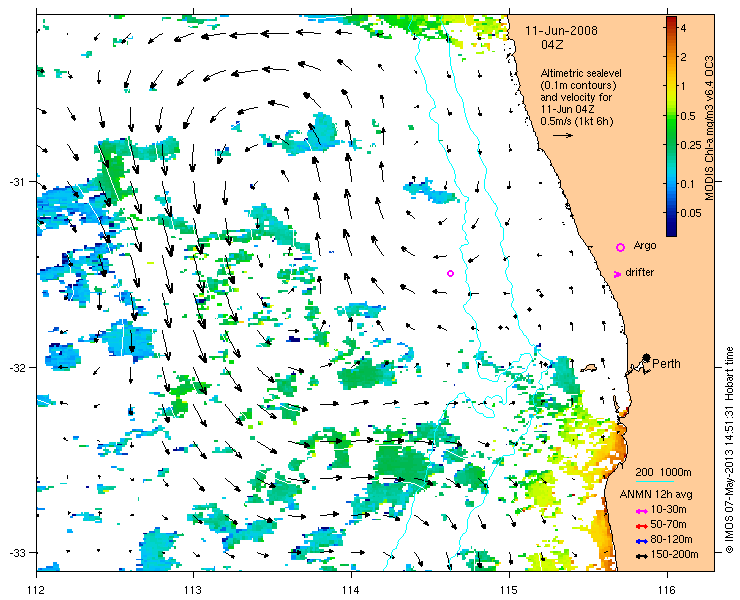
Task: Click the ANMN 12h avg legend heading
Action: [656, 494]
